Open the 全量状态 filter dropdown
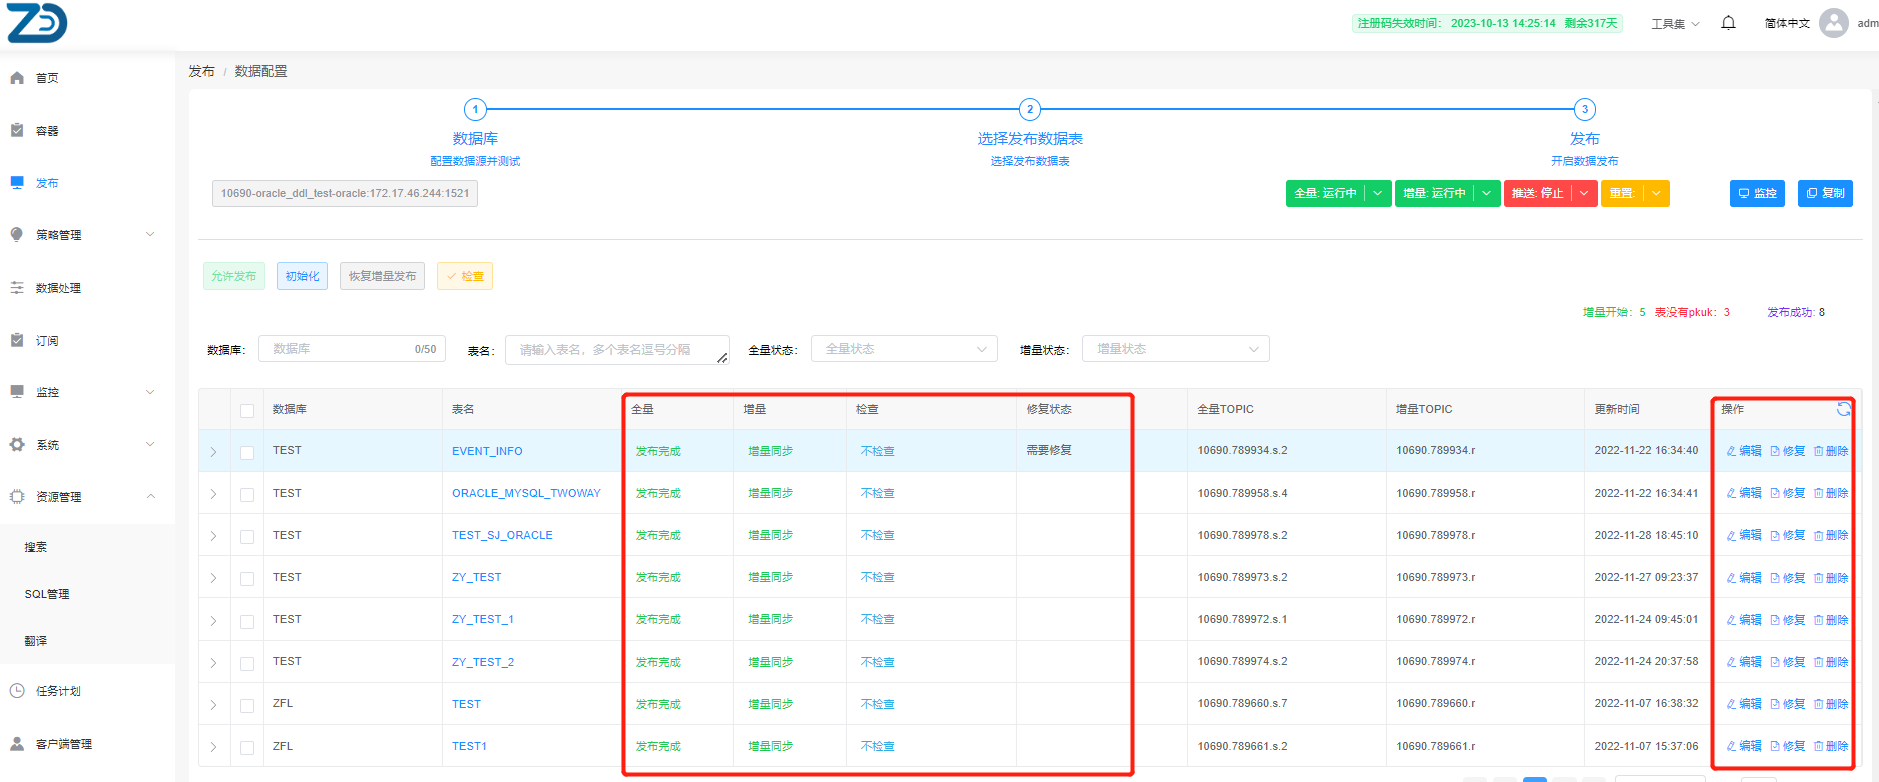This screenshot has width=1879, height=782. point(903,349)
